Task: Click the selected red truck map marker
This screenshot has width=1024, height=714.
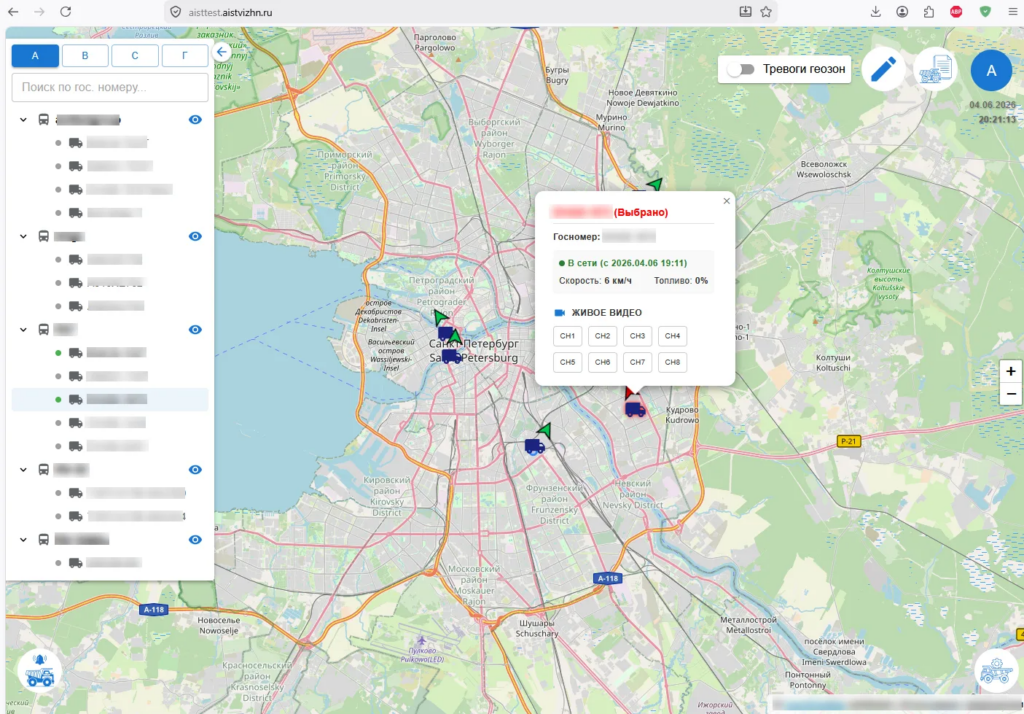Action: (x=635, y=409)
